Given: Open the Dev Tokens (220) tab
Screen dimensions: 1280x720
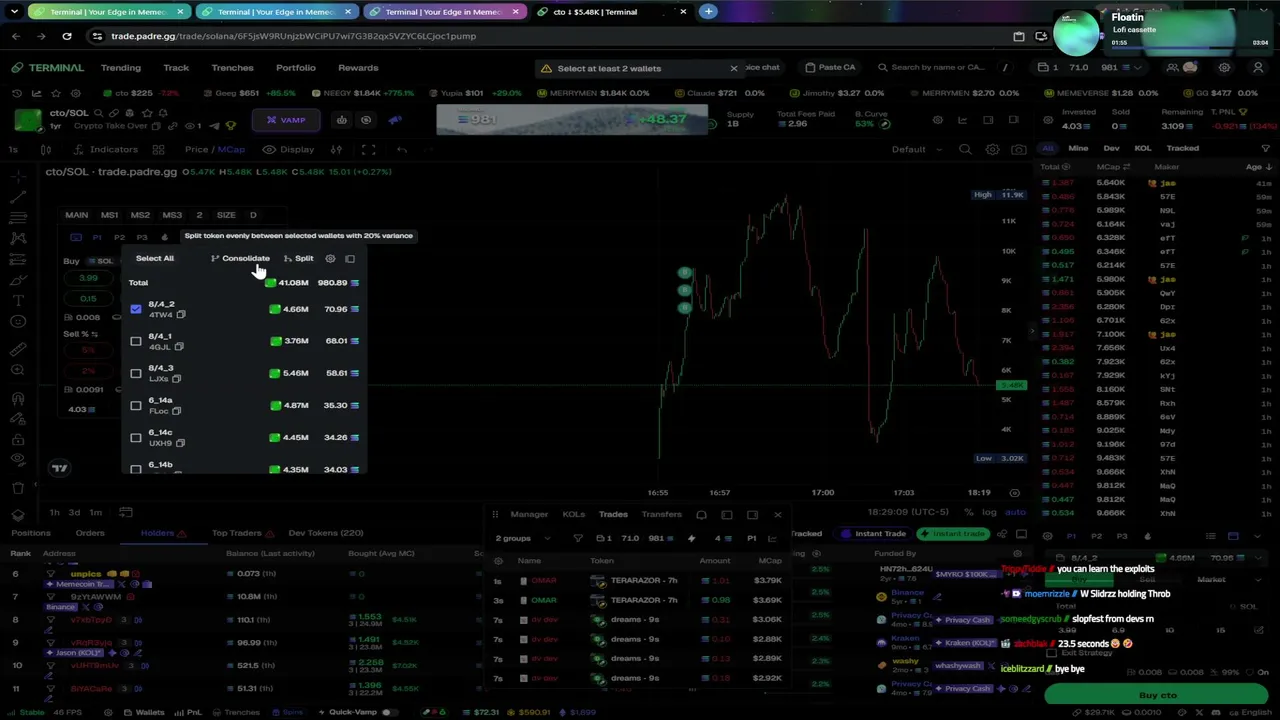Looking at the screenshot, I should point(326,533).
